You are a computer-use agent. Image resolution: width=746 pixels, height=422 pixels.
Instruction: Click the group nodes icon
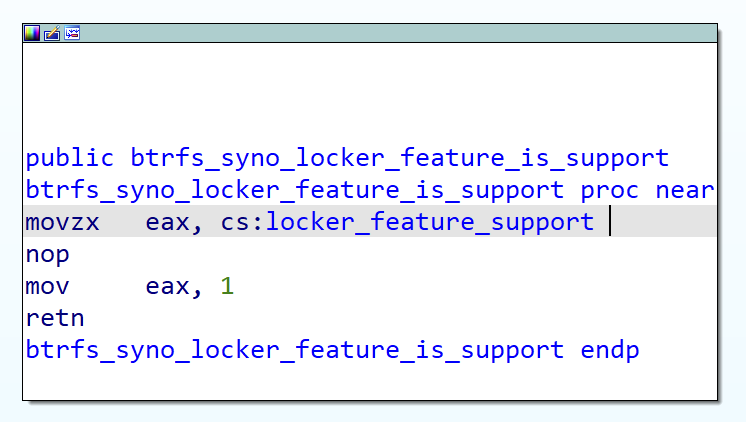72,33
